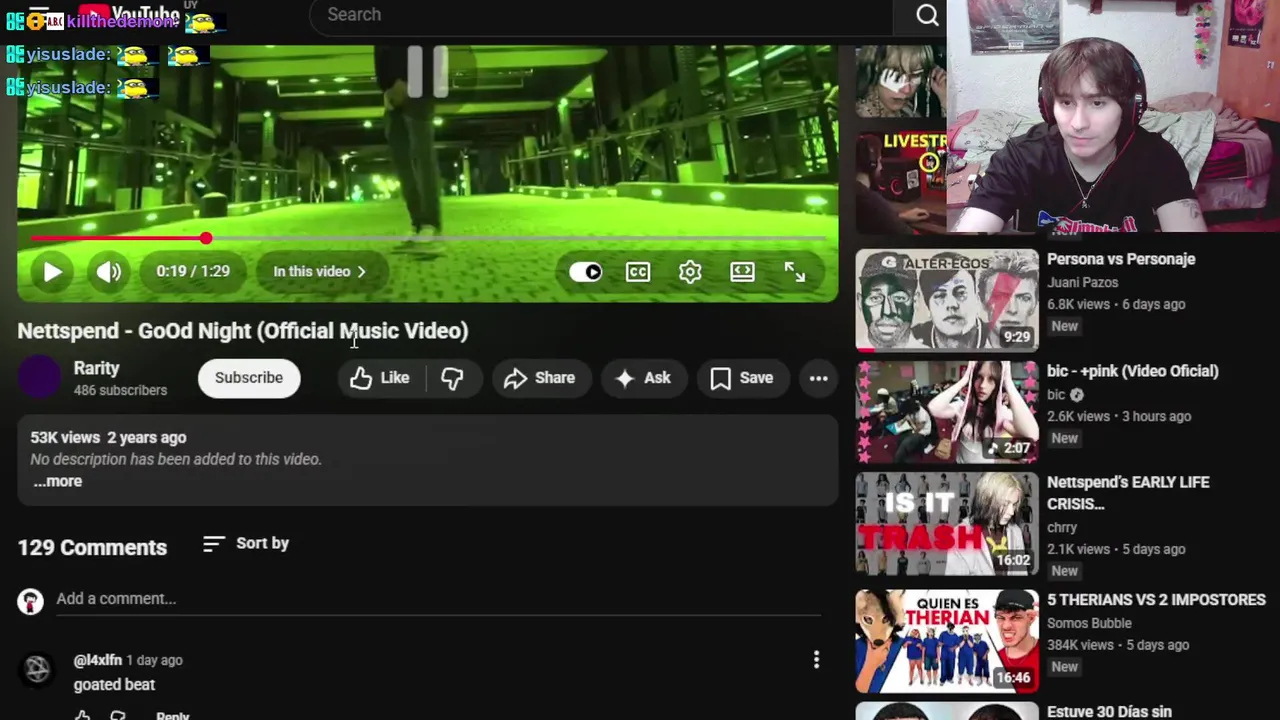The image size is (1280, 720).
Task: Open the @l4xlfn username link
Action: tap(98, 660)
